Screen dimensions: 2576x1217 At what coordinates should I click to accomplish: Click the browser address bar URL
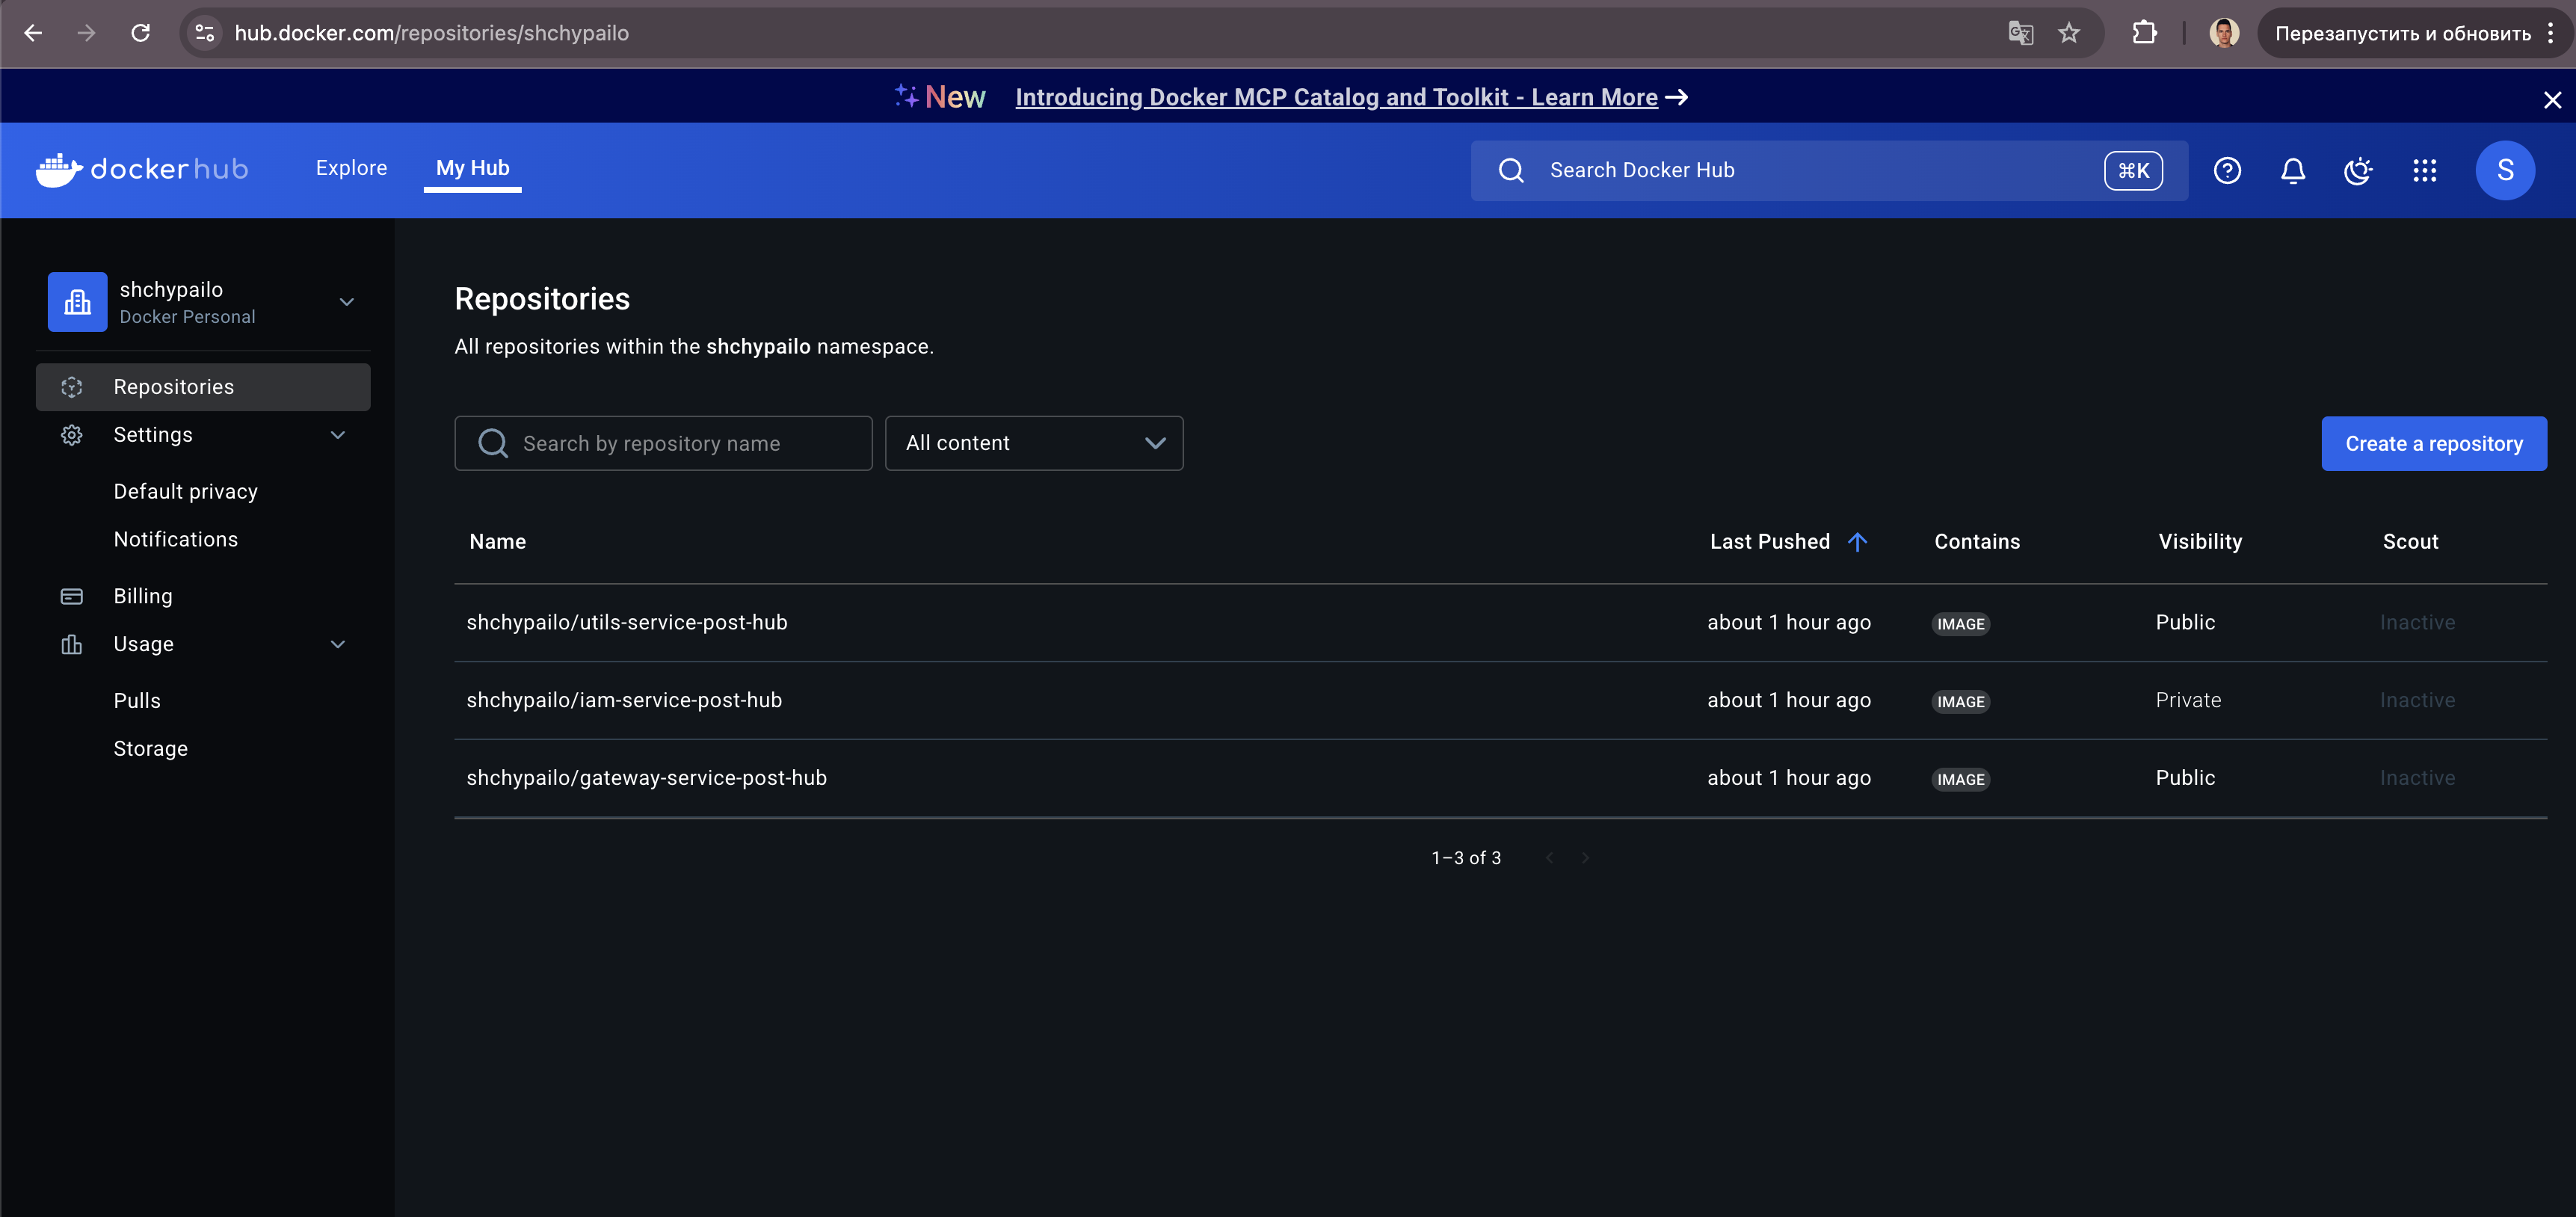pos(431,33)
